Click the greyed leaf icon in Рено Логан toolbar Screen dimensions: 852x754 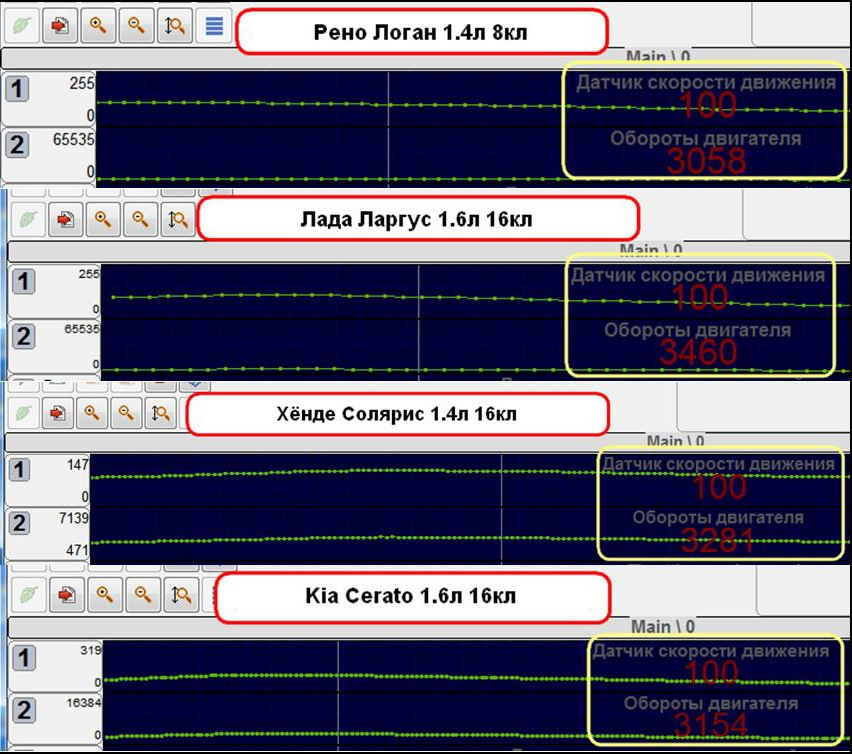tap(22, 25)
